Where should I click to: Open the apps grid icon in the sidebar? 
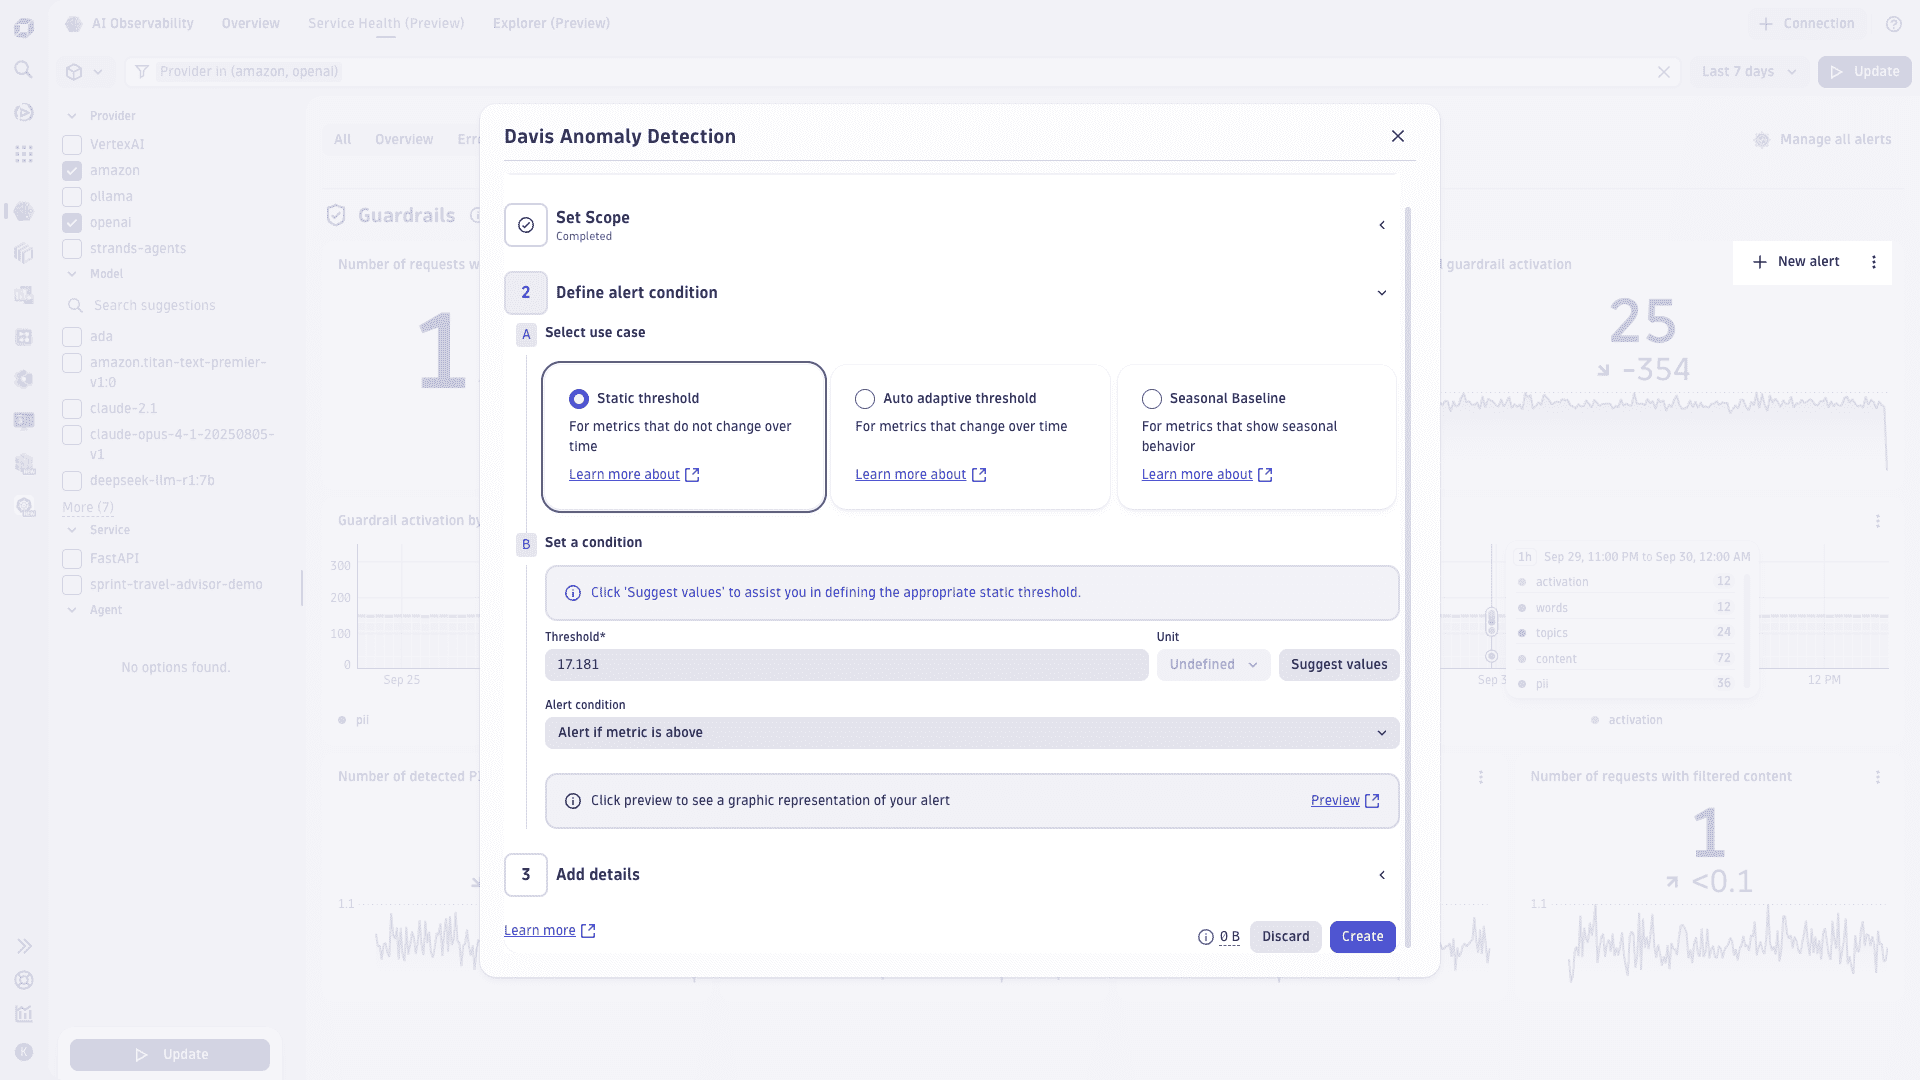click(24, 154)
